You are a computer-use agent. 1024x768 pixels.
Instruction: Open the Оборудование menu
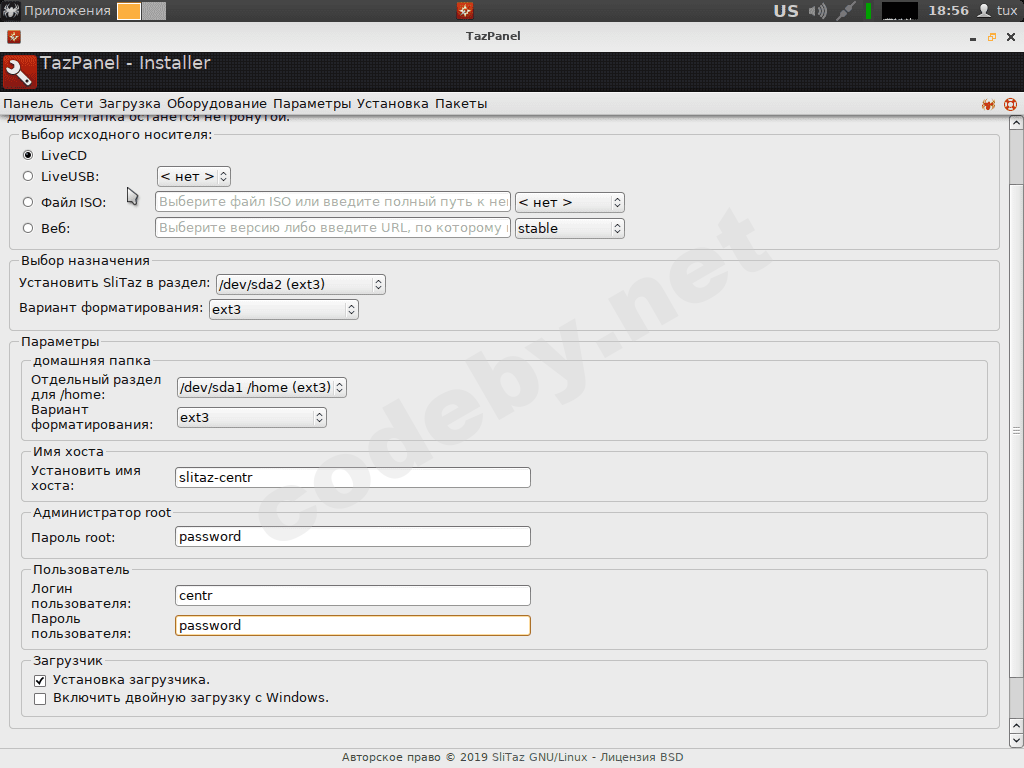217,104
